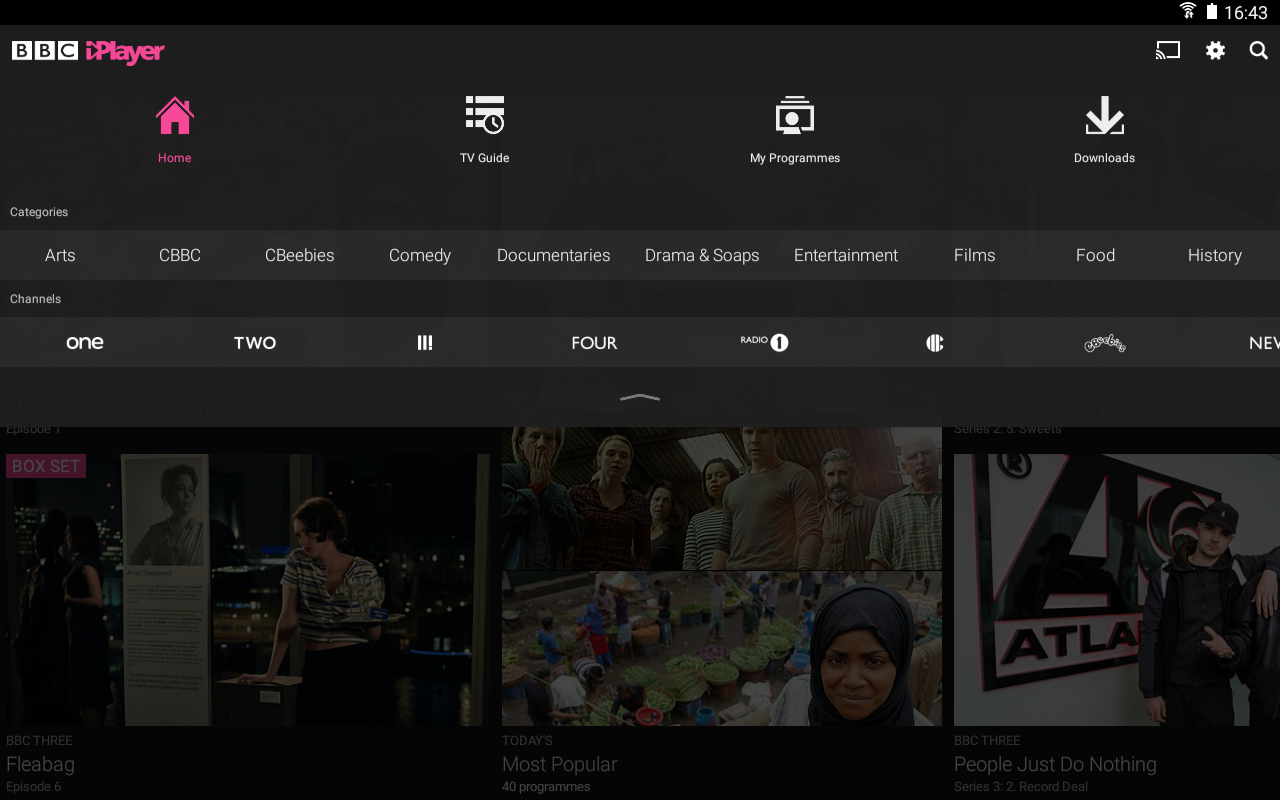Open the My Programmes icon
1280x800 pixels.
(x=795, y=116)
